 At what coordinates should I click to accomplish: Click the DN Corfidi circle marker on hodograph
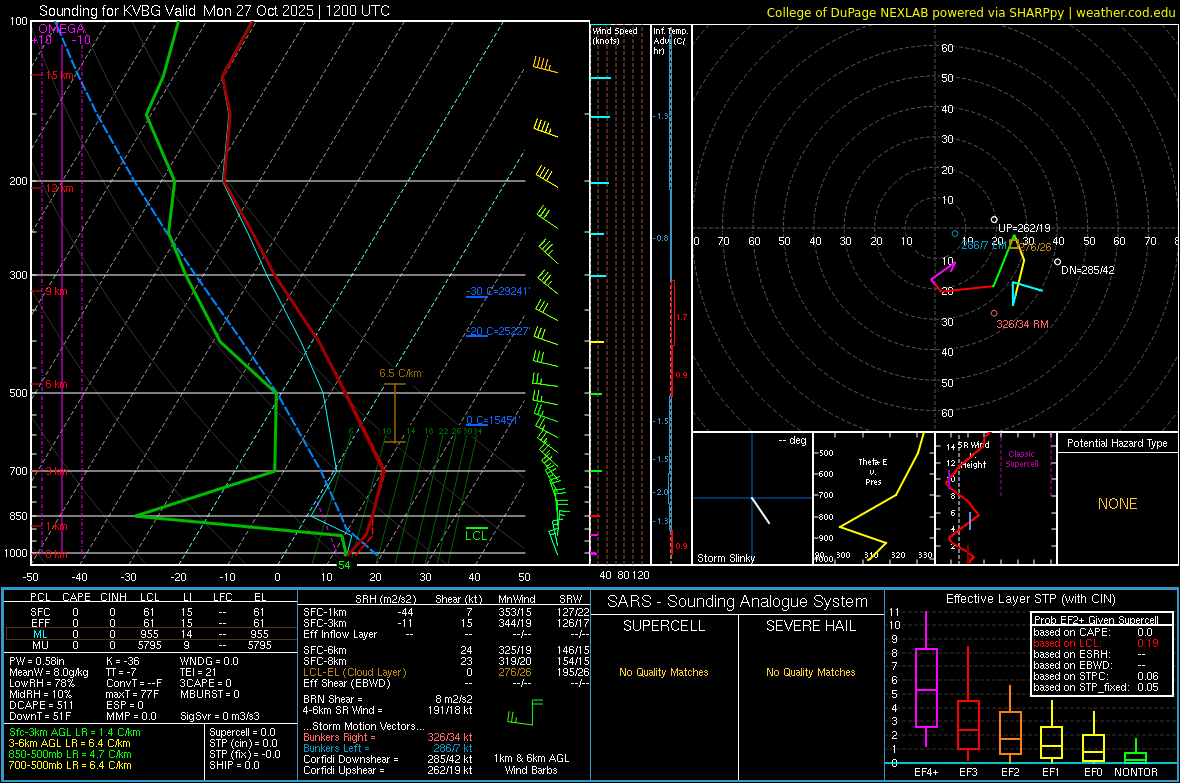pos(1057,262)
